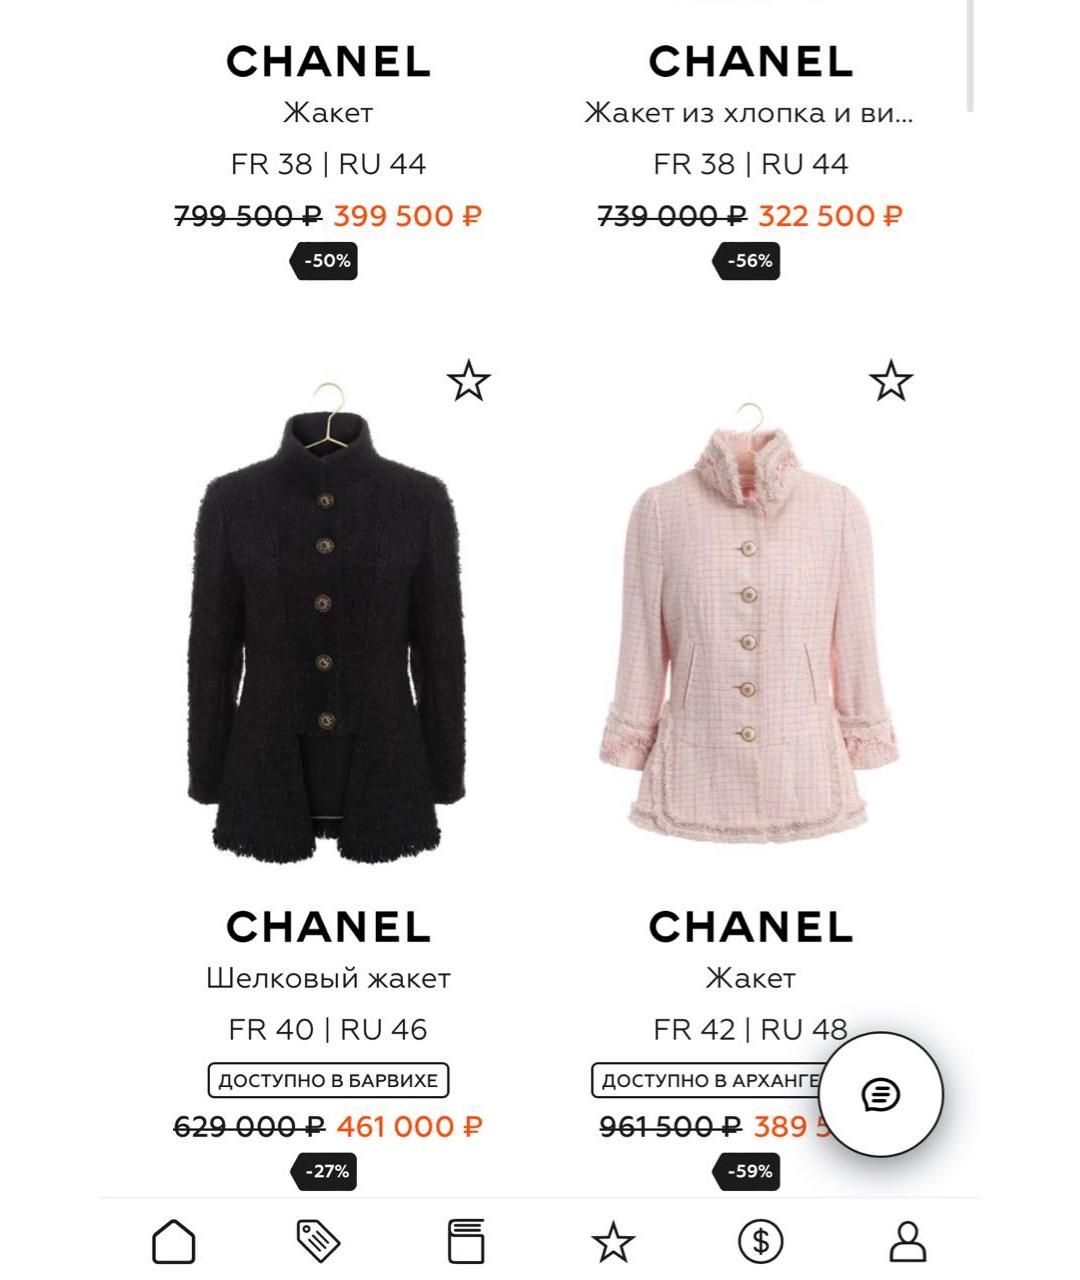Open the price tag sale tab

(319, 1242)
